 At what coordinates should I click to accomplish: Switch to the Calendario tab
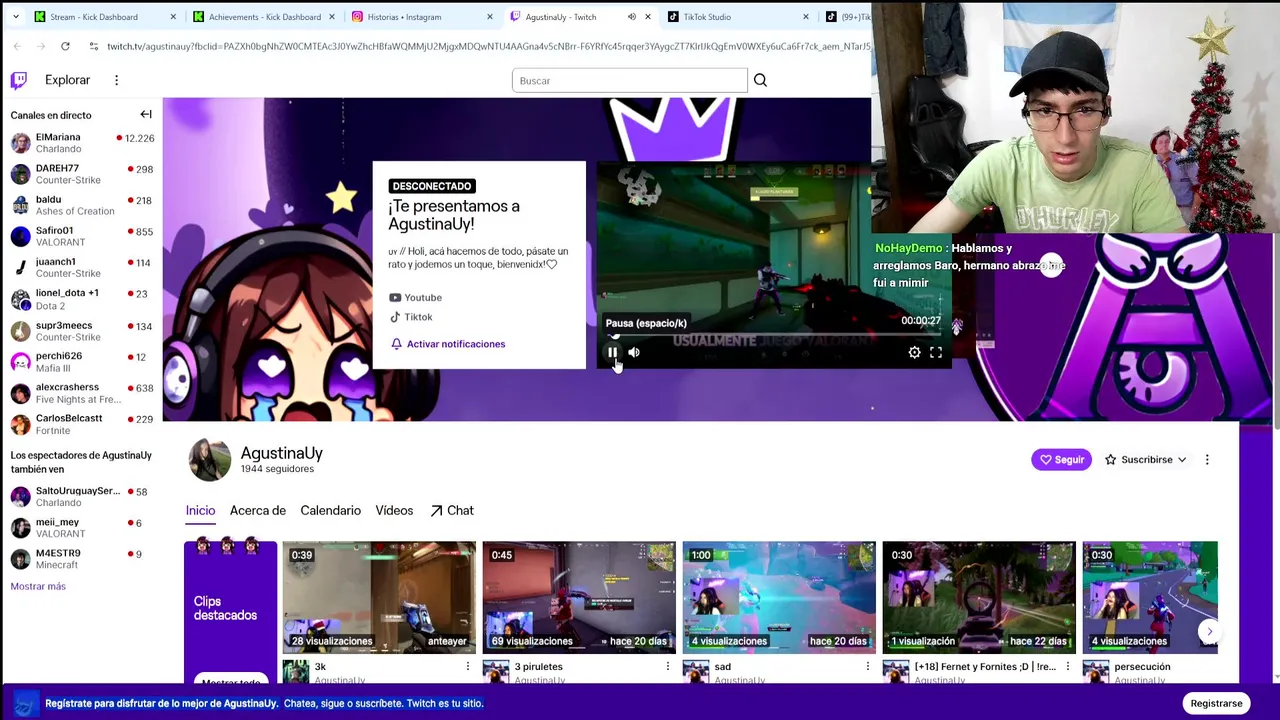330,510
